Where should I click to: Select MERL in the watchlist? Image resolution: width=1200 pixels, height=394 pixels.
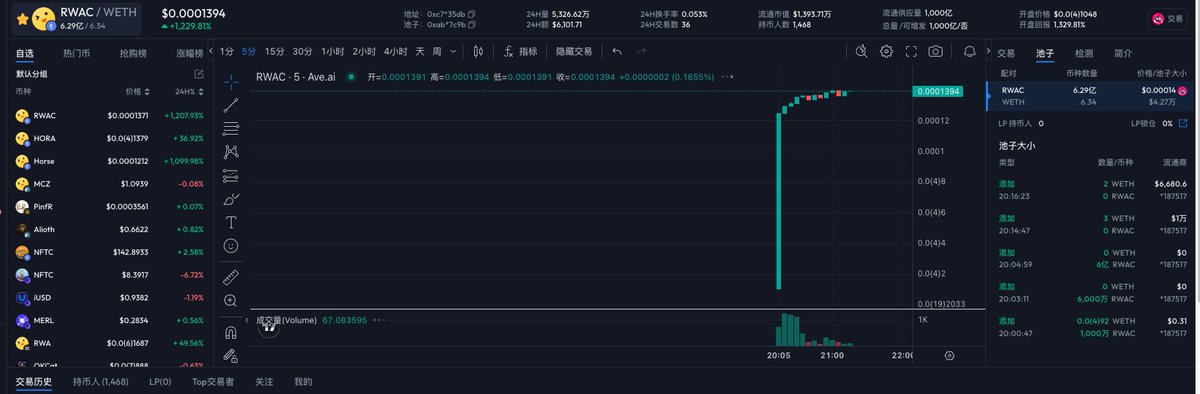110,320
